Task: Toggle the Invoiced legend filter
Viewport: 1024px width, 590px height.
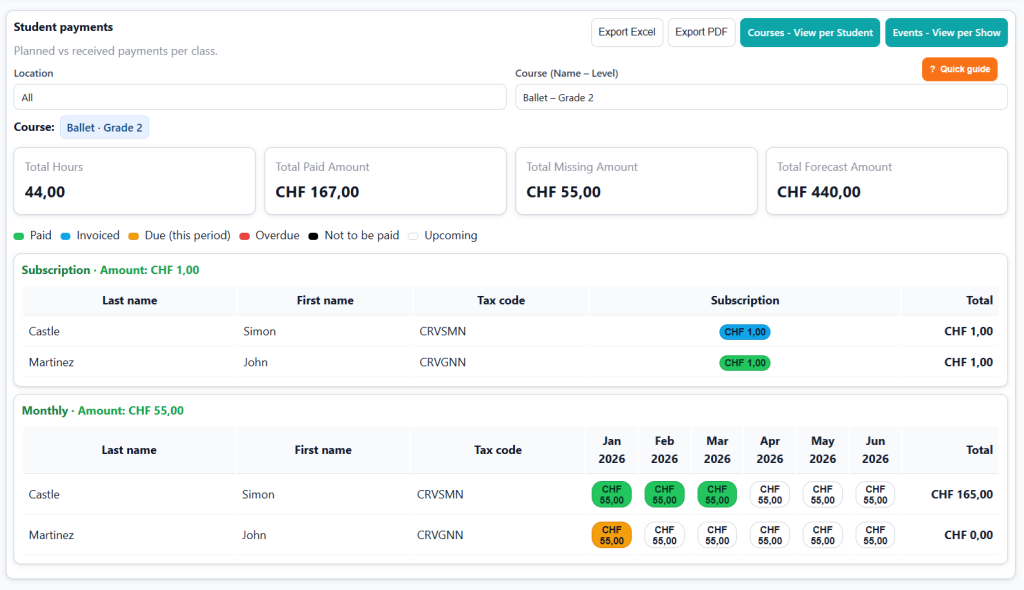Action: 90,235
